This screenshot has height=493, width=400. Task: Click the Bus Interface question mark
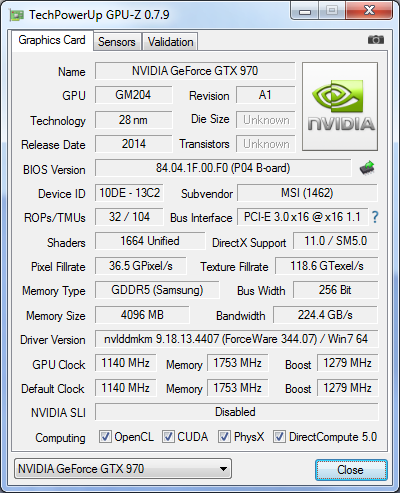[375, 217]
